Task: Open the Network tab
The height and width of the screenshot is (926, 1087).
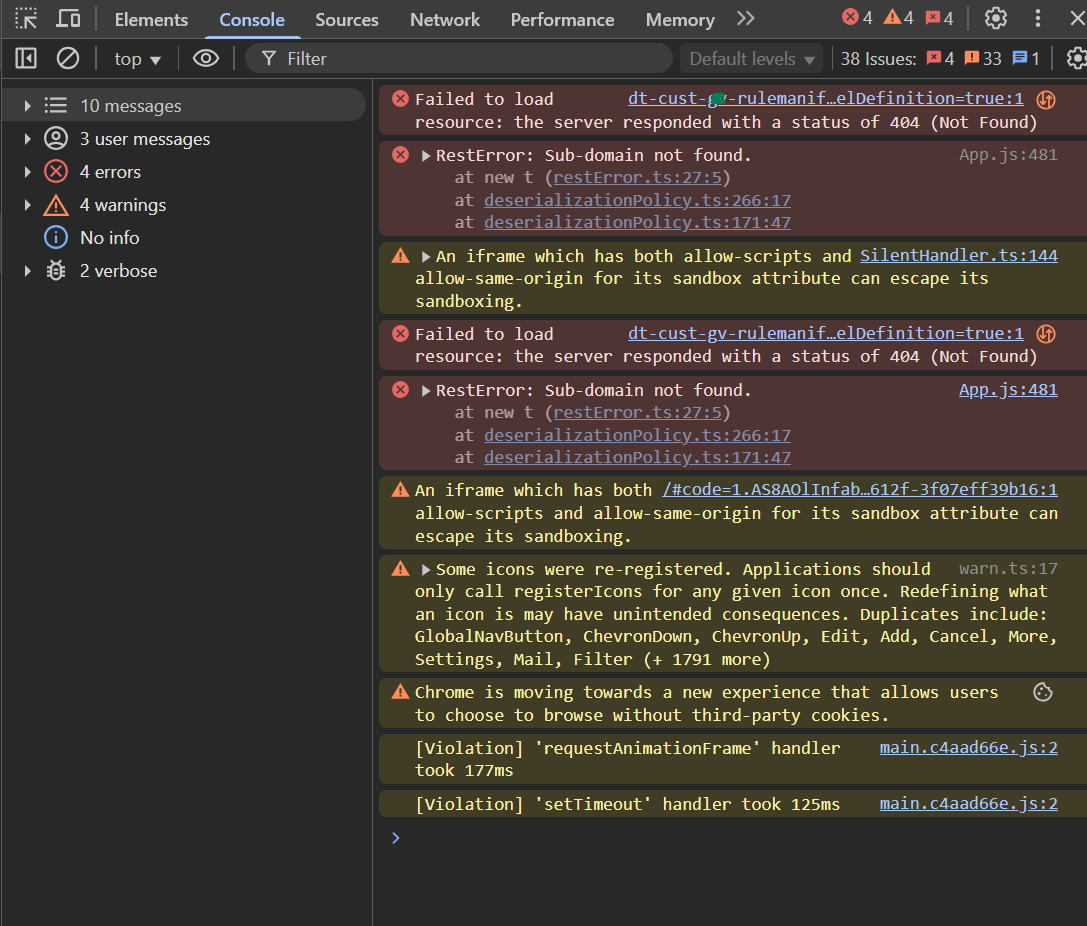Action: coord(444,19)
